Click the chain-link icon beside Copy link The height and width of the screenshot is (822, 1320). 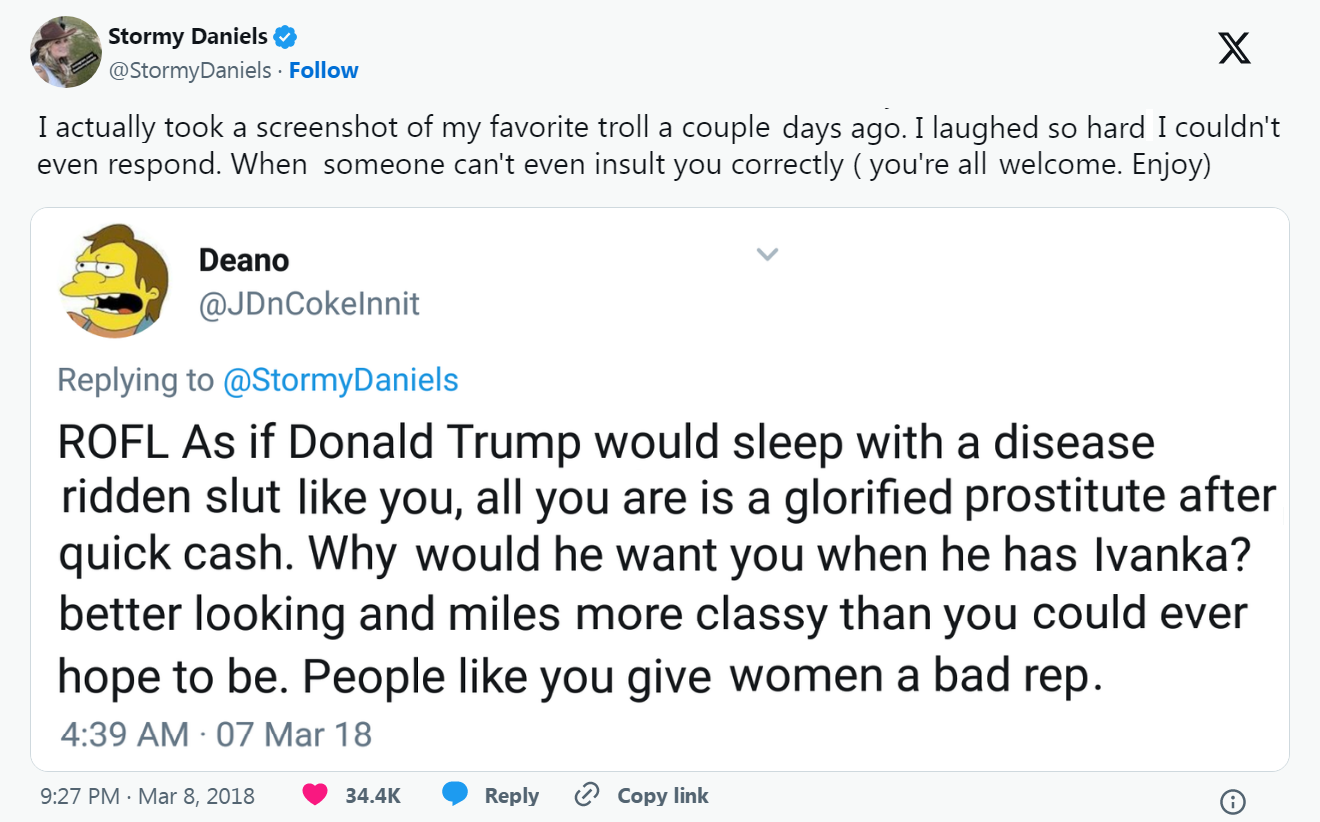point(585,796)
